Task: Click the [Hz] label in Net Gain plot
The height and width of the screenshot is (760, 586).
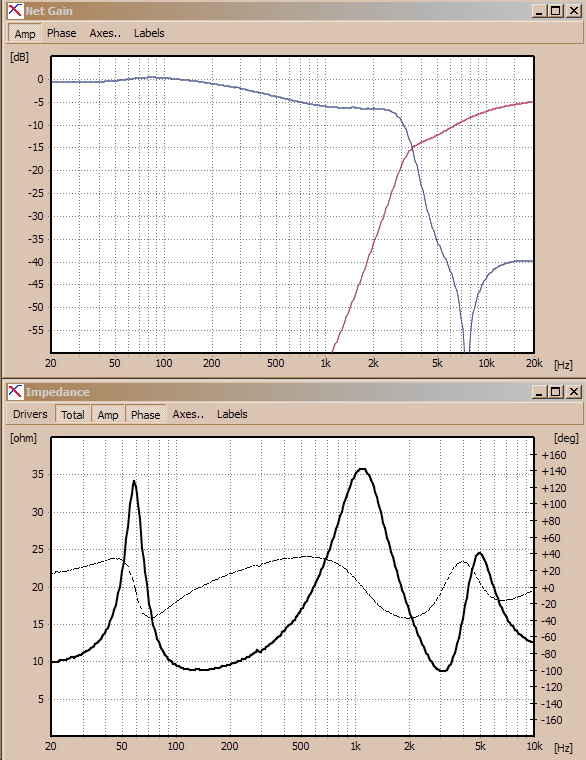Action: click(x=563, y=364)
